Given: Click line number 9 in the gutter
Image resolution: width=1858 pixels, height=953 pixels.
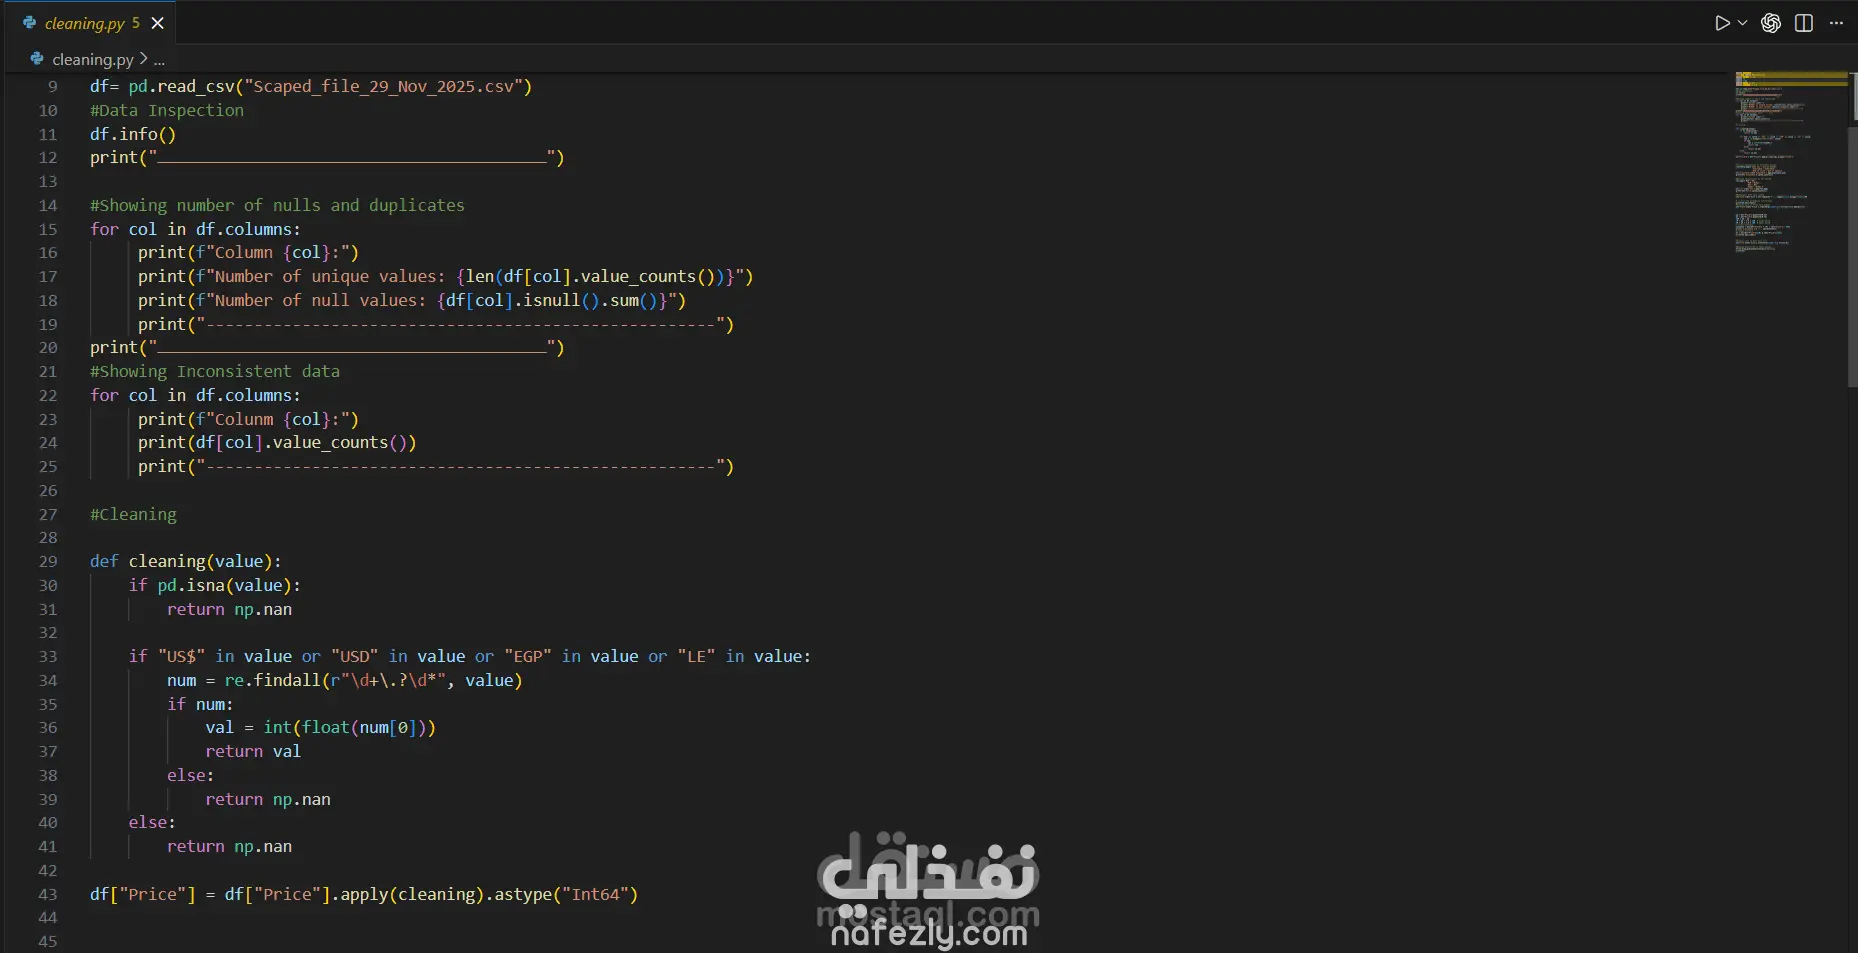Looking at the screenshot, I should click(53, 86).
